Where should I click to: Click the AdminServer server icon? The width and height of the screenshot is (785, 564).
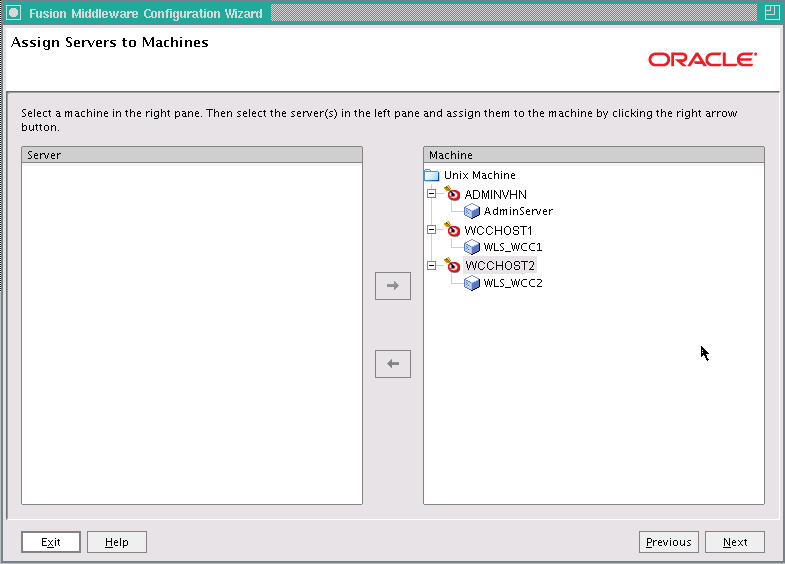click(472, 211)
